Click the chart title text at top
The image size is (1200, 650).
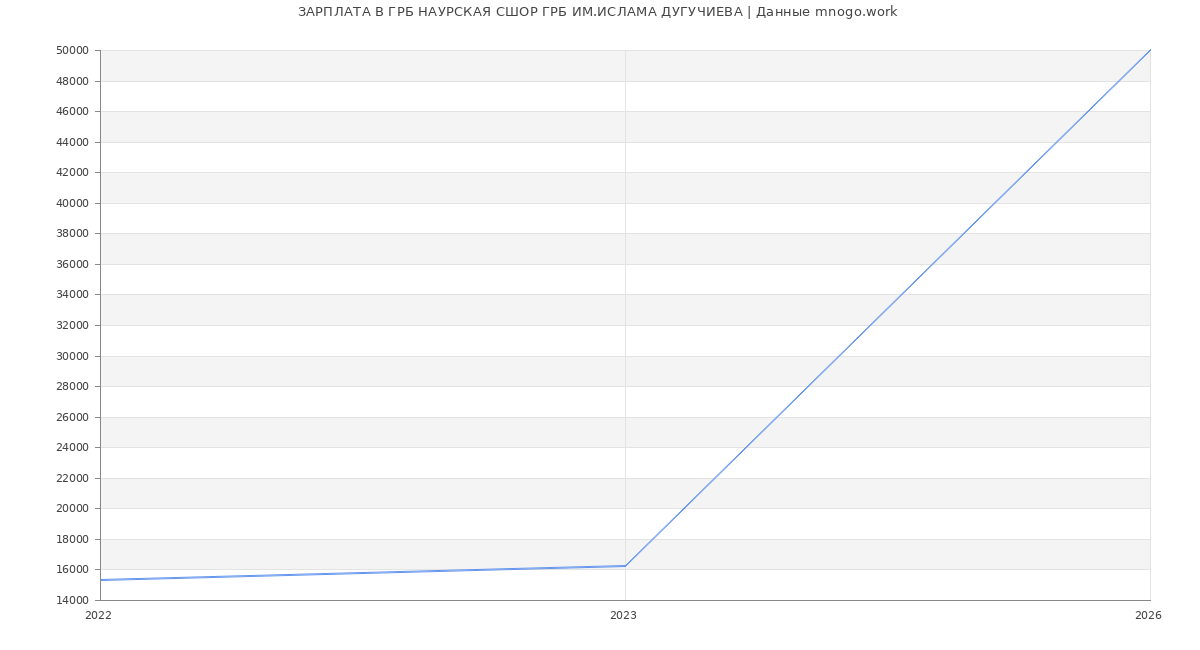coord(597,12)
